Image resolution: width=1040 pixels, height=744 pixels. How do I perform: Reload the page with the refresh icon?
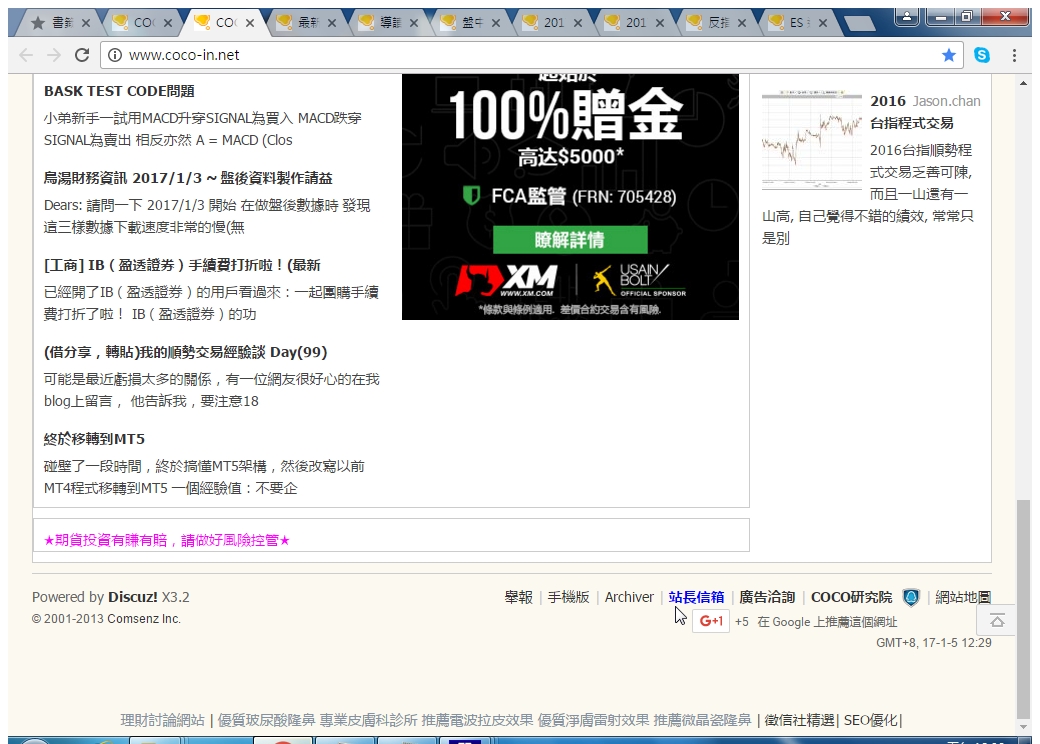pos(82,55)
